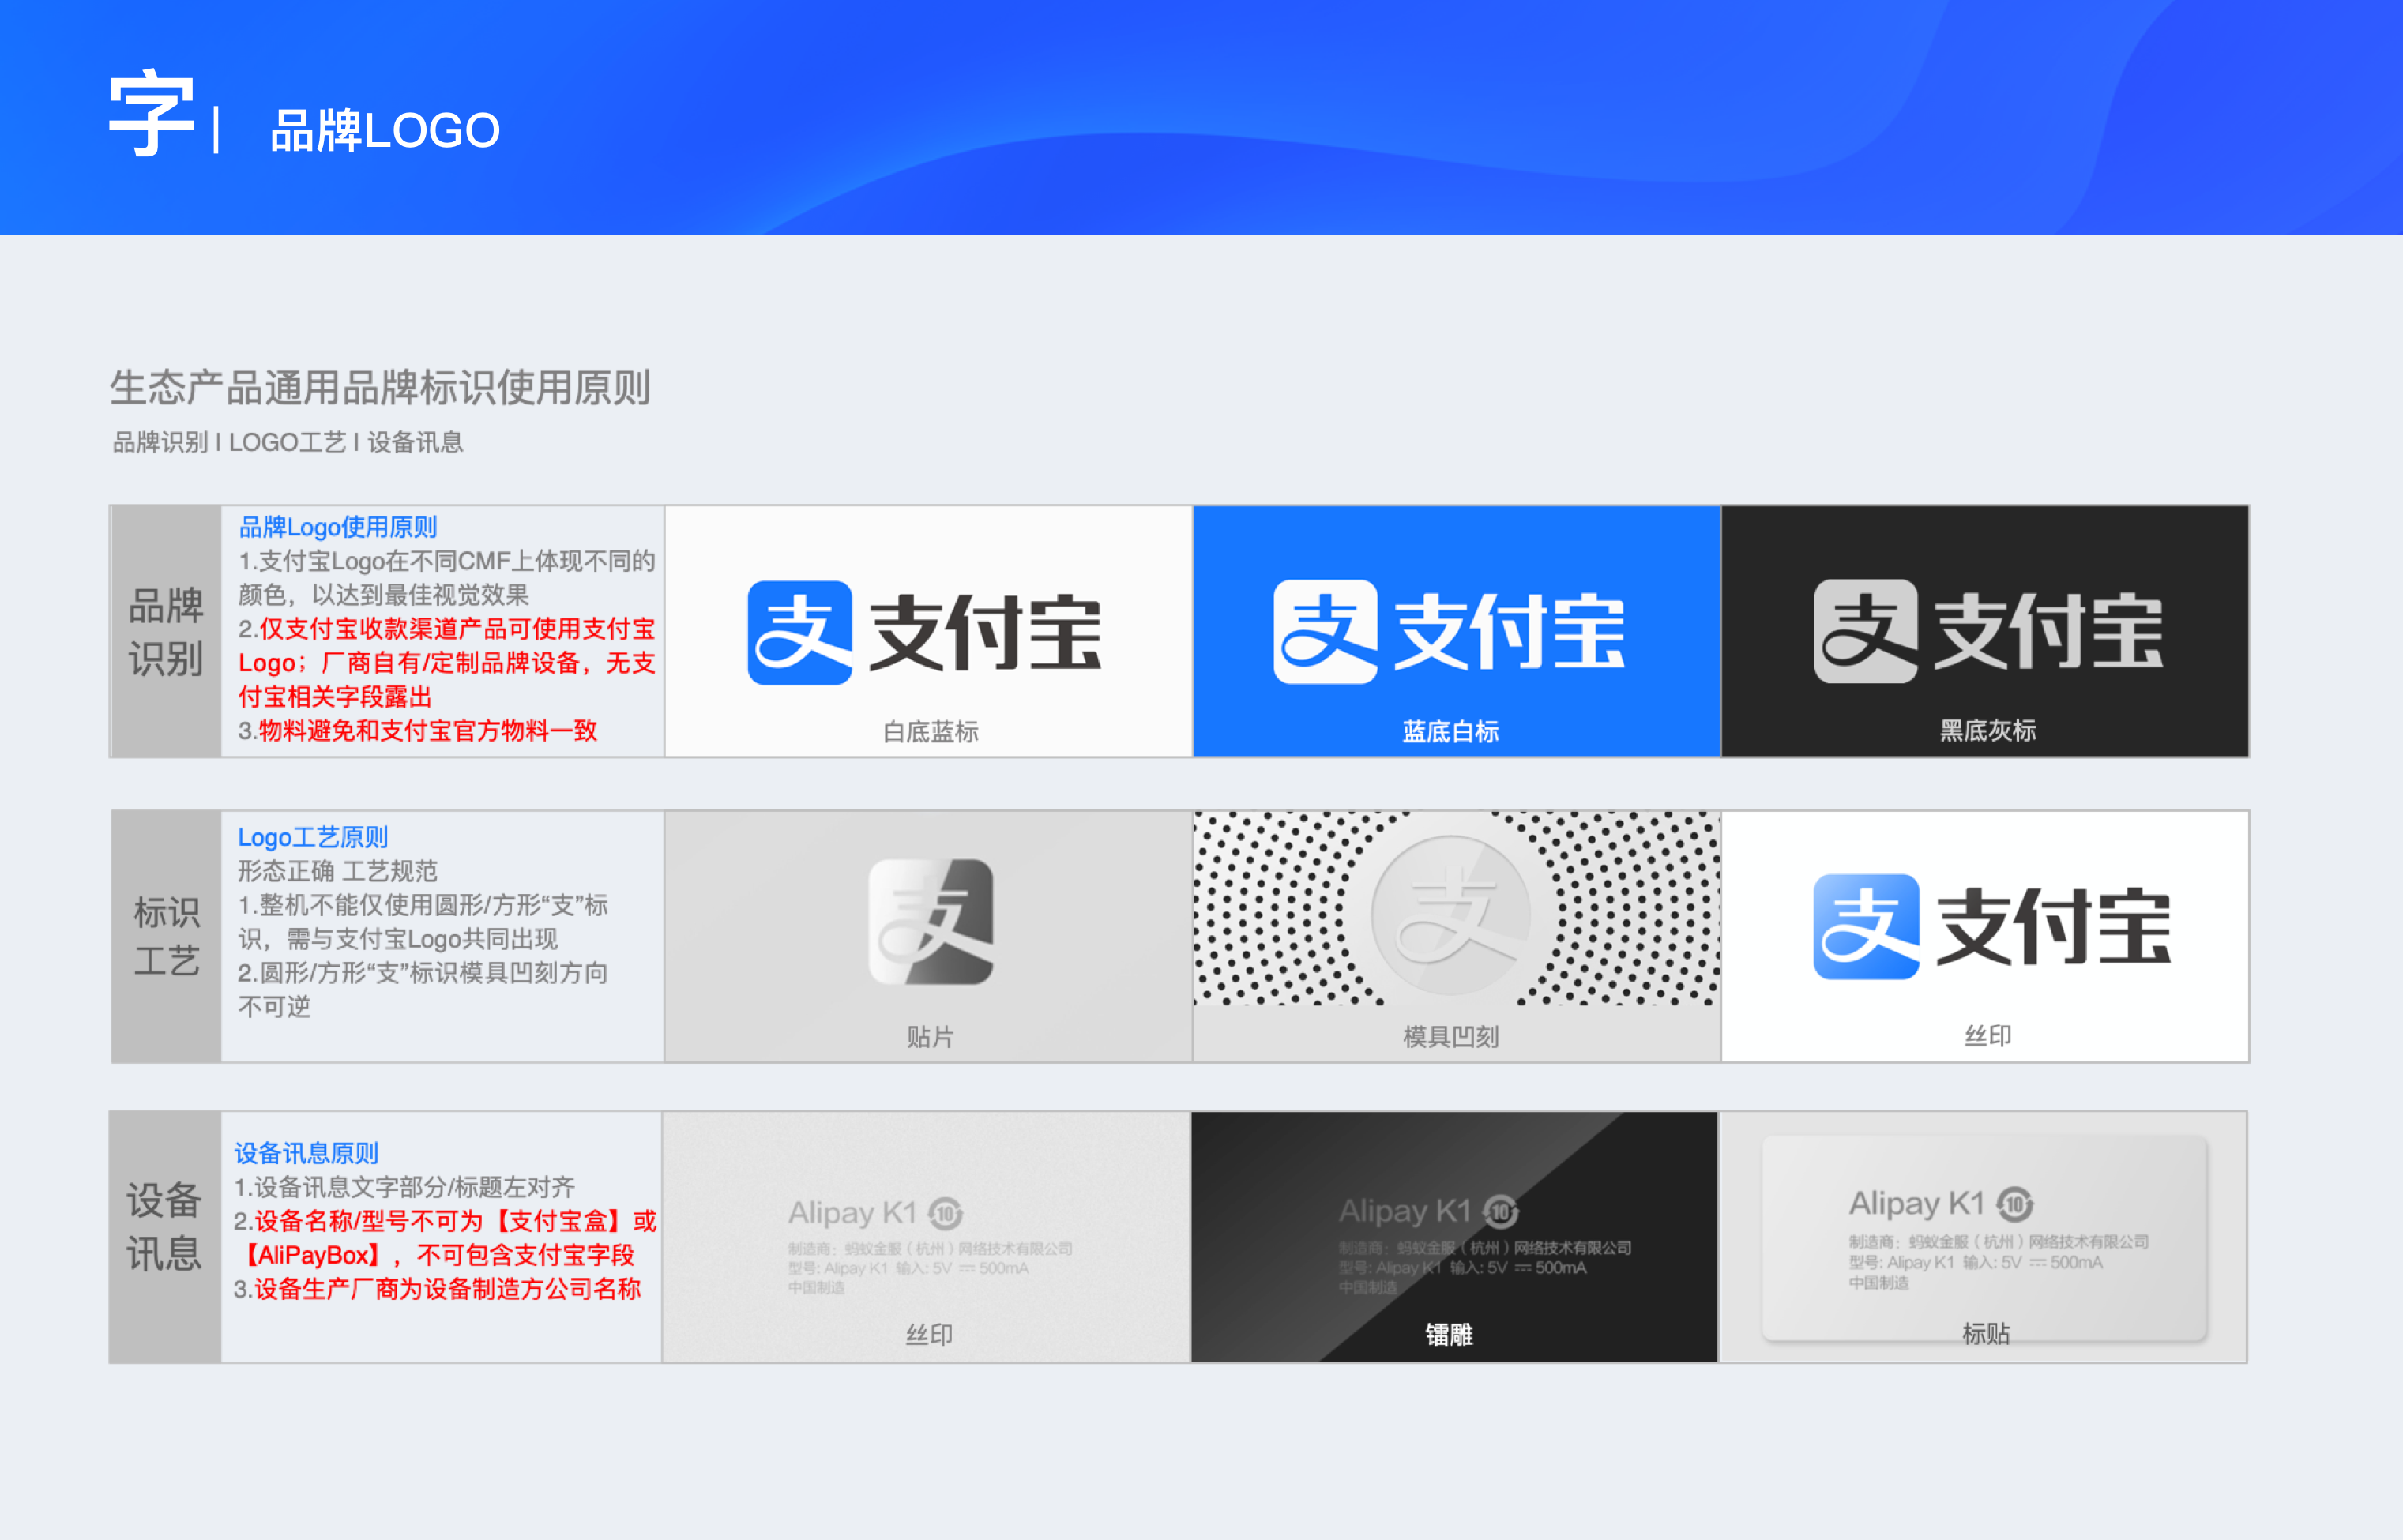Screen dimensions: 2403x1540
Task: Click the round embossed 支 mold icon
Action: coord(1451,915)
